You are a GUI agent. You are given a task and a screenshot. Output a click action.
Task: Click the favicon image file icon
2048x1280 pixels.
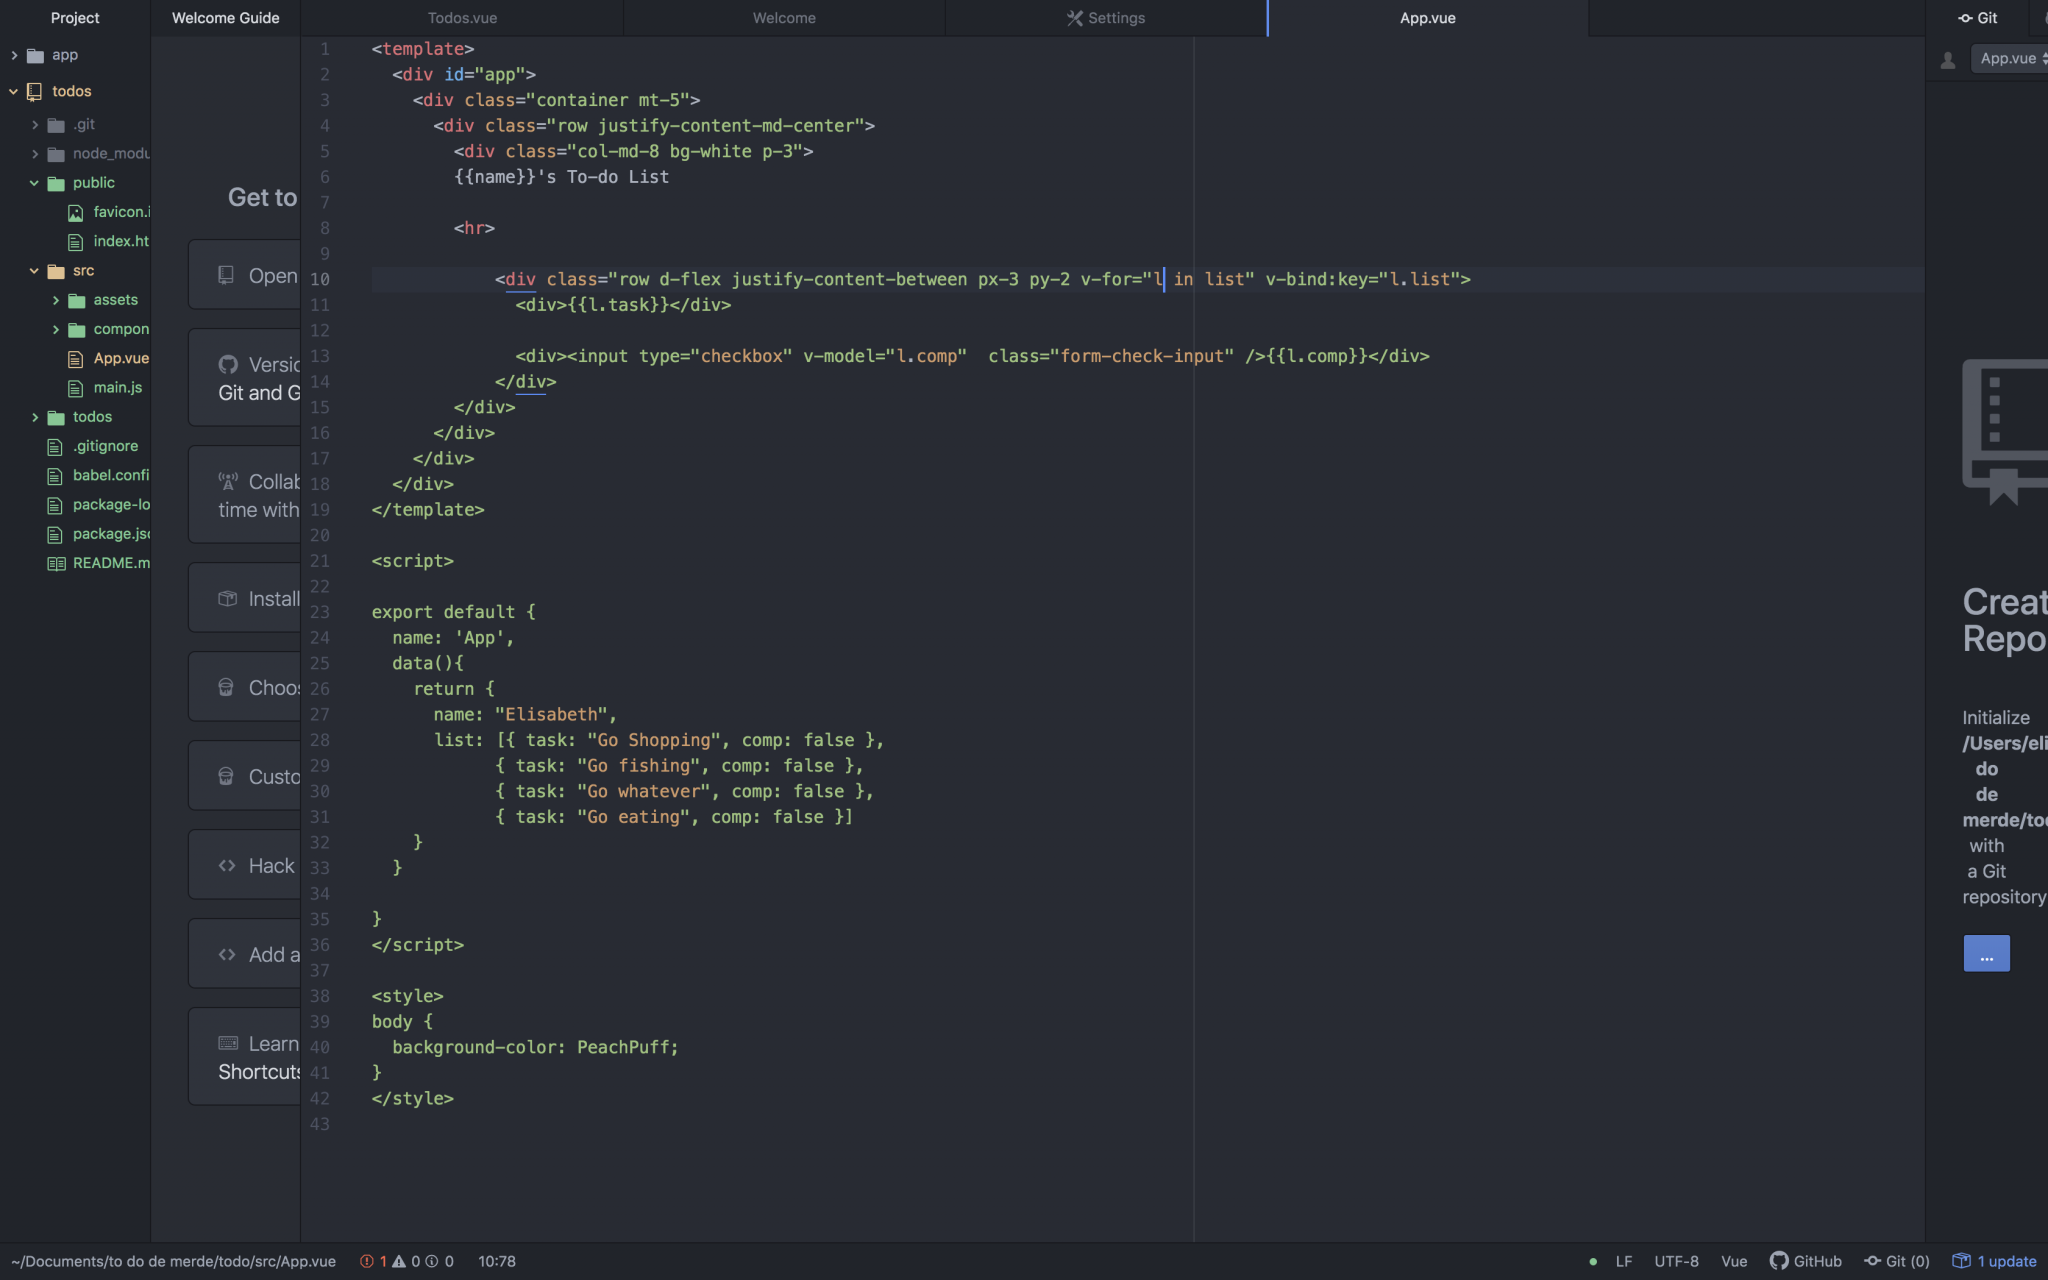click(x=76, y=212)
